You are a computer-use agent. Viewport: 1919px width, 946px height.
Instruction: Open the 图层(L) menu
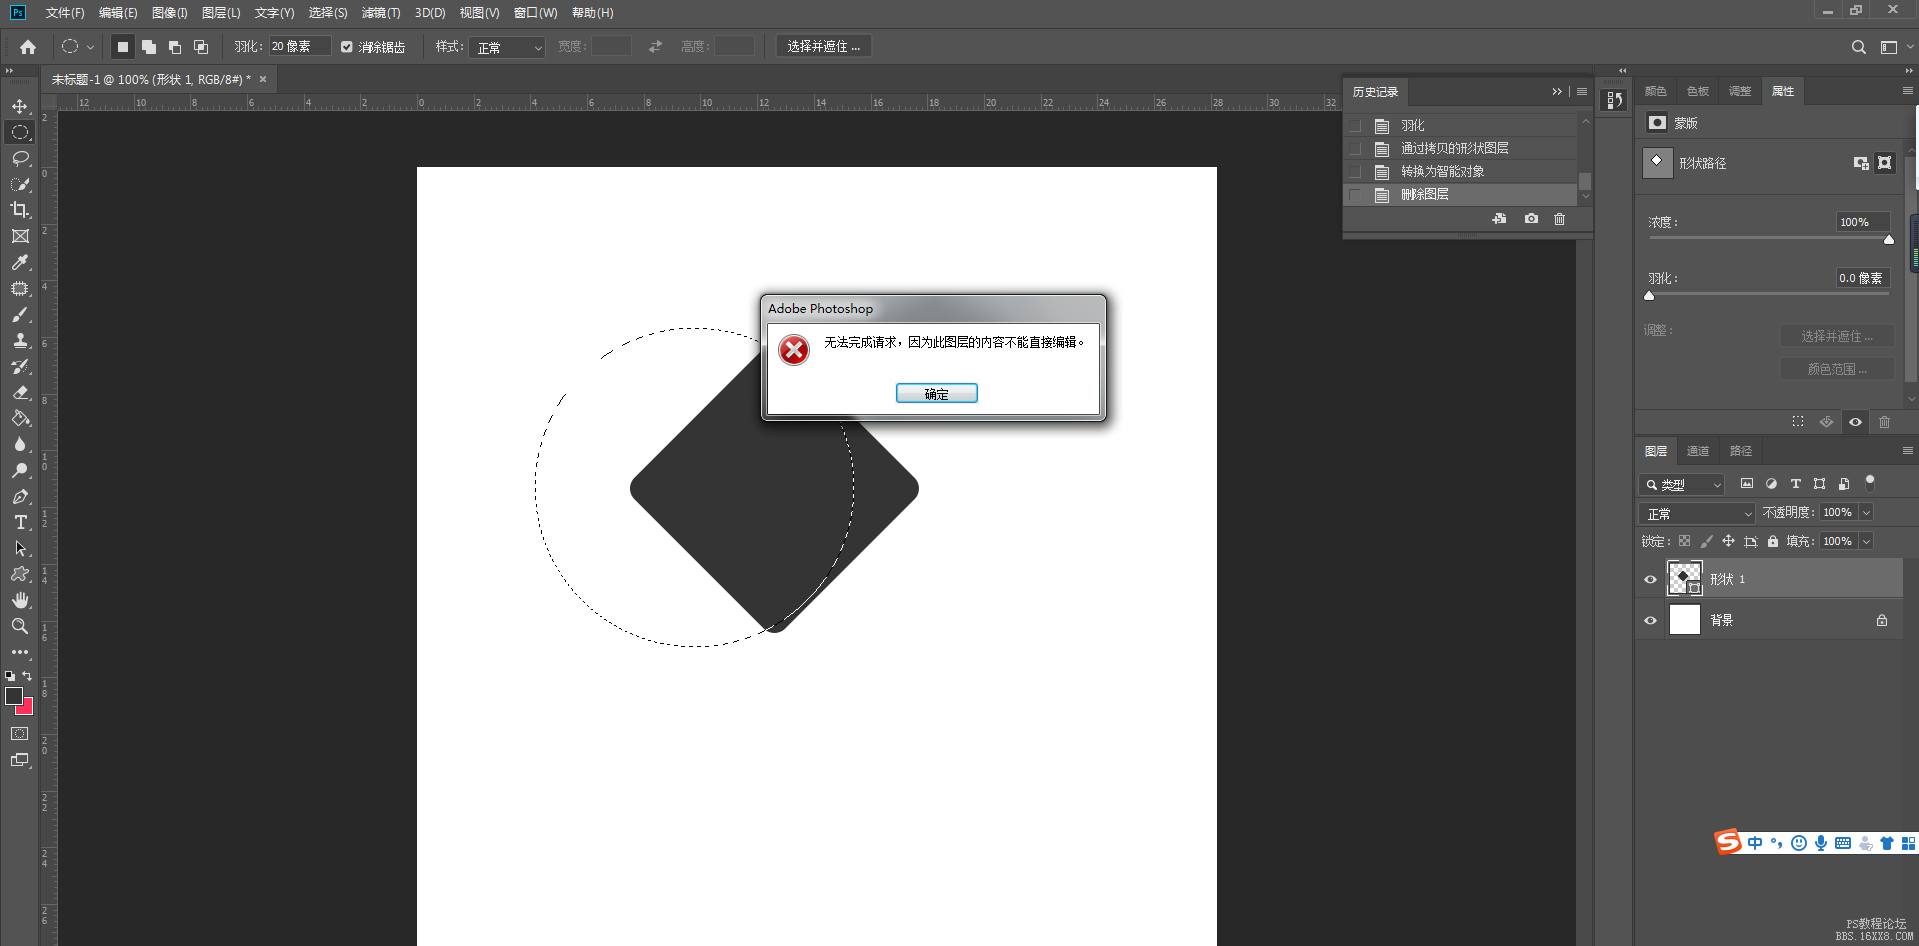tap(221, 13)
